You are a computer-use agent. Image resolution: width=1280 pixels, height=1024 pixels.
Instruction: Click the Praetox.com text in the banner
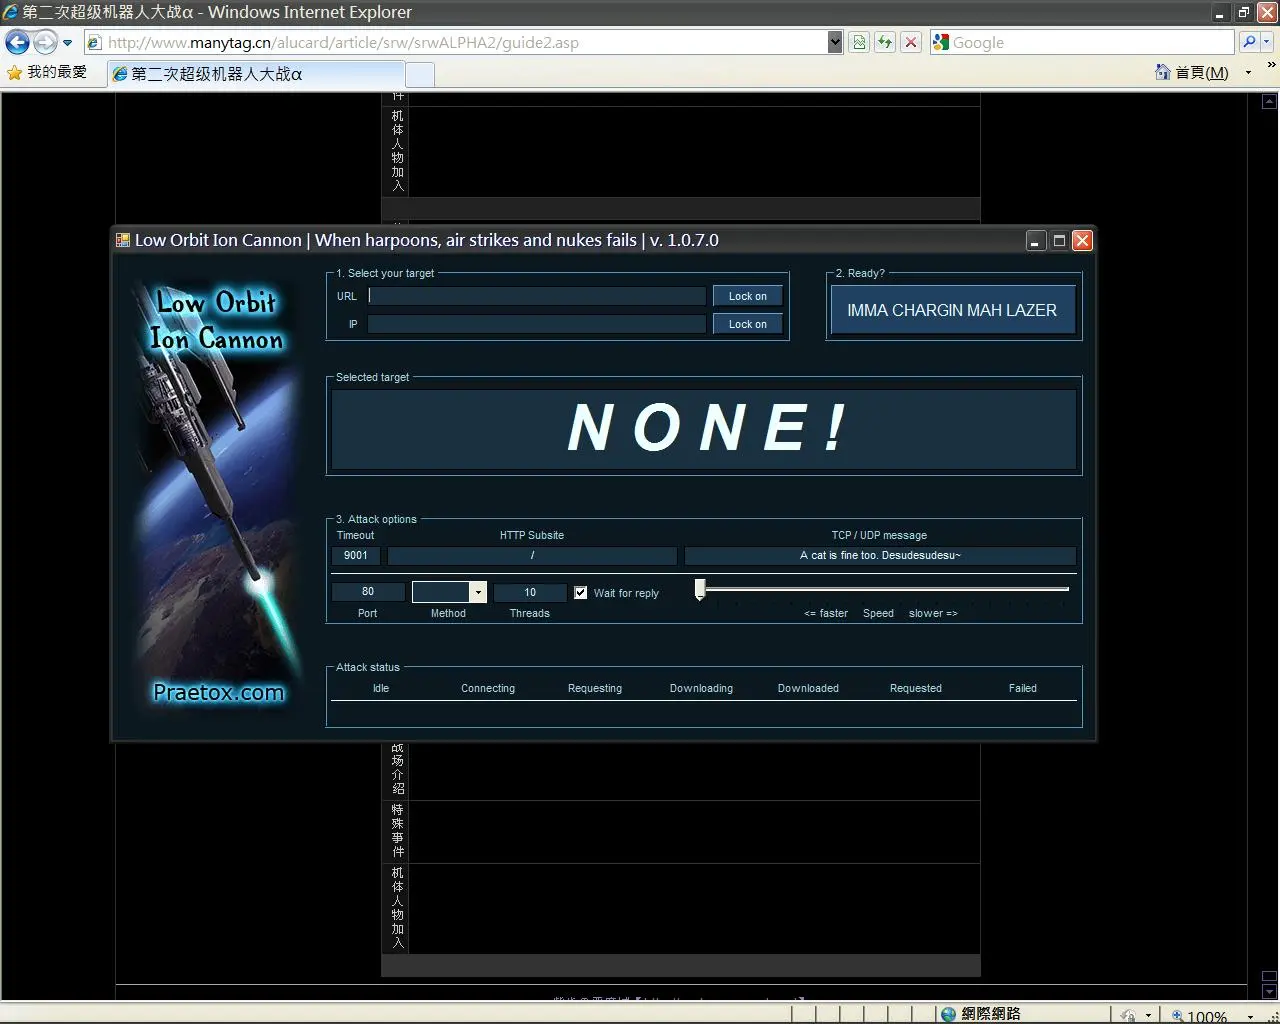218,692
